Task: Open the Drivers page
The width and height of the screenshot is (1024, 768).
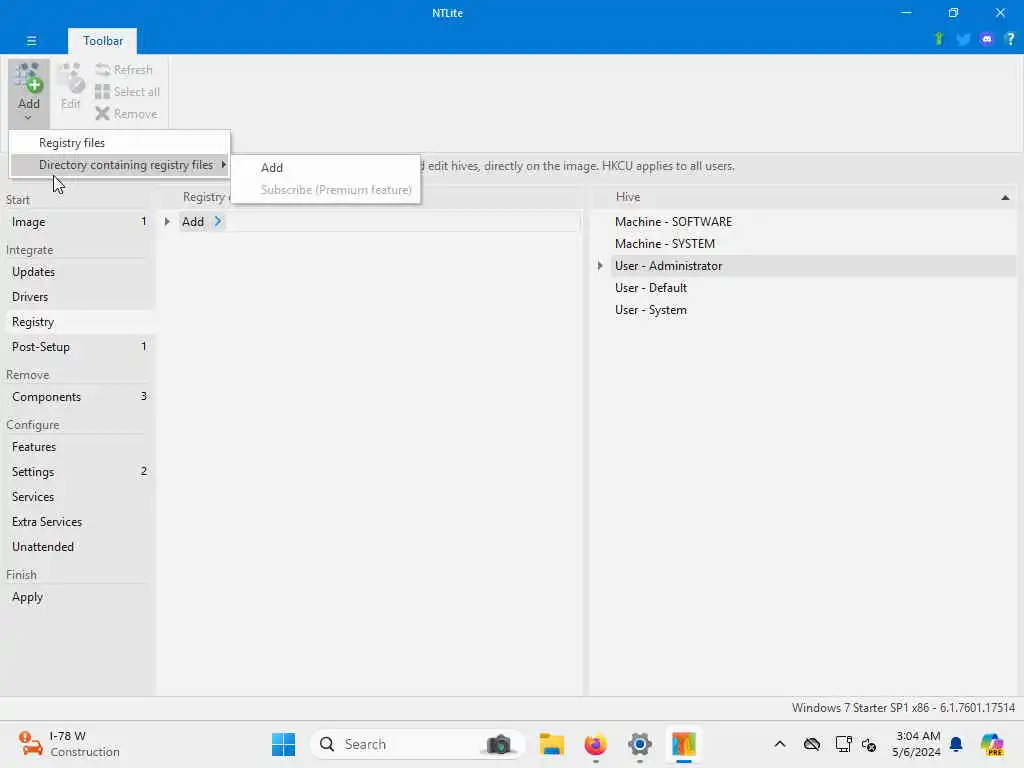Action: tap(78, 296)
